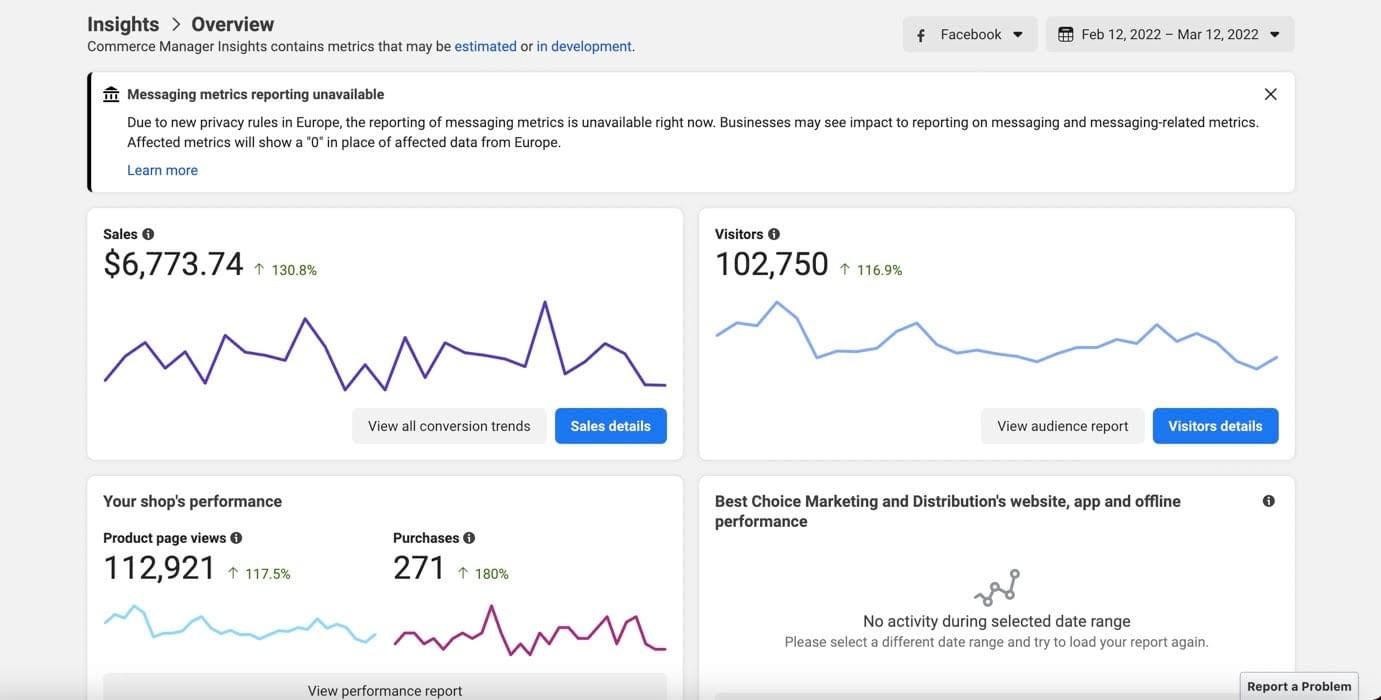This screenshot has height=700, width=1381.
Task: Open the Sales details button
Action: [610, 426]
